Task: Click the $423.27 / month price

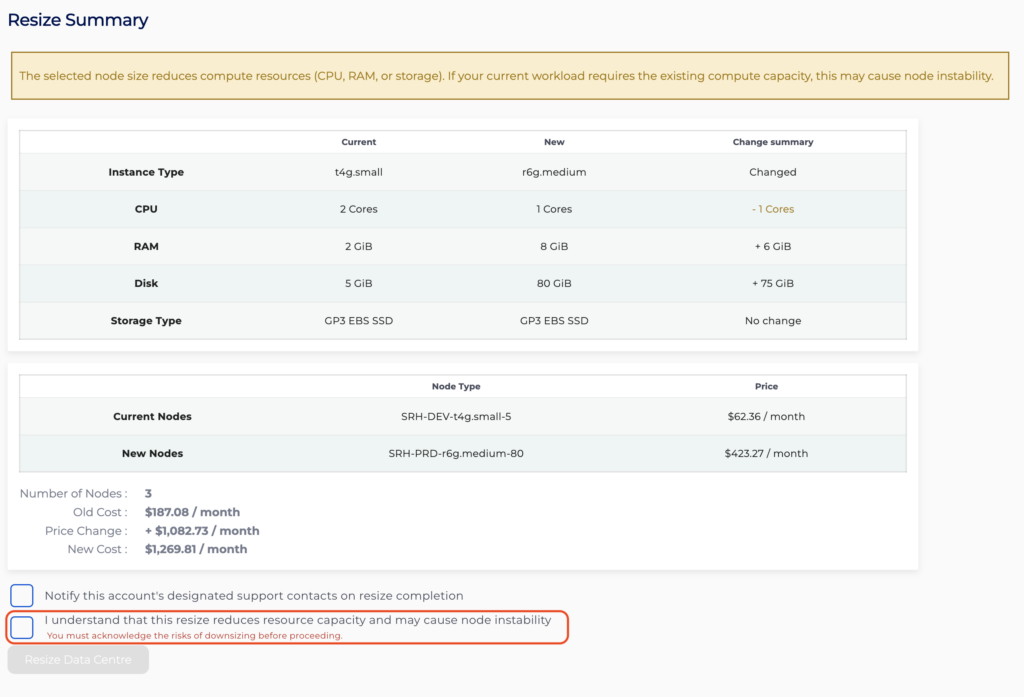Action: (x=766, y=453)
